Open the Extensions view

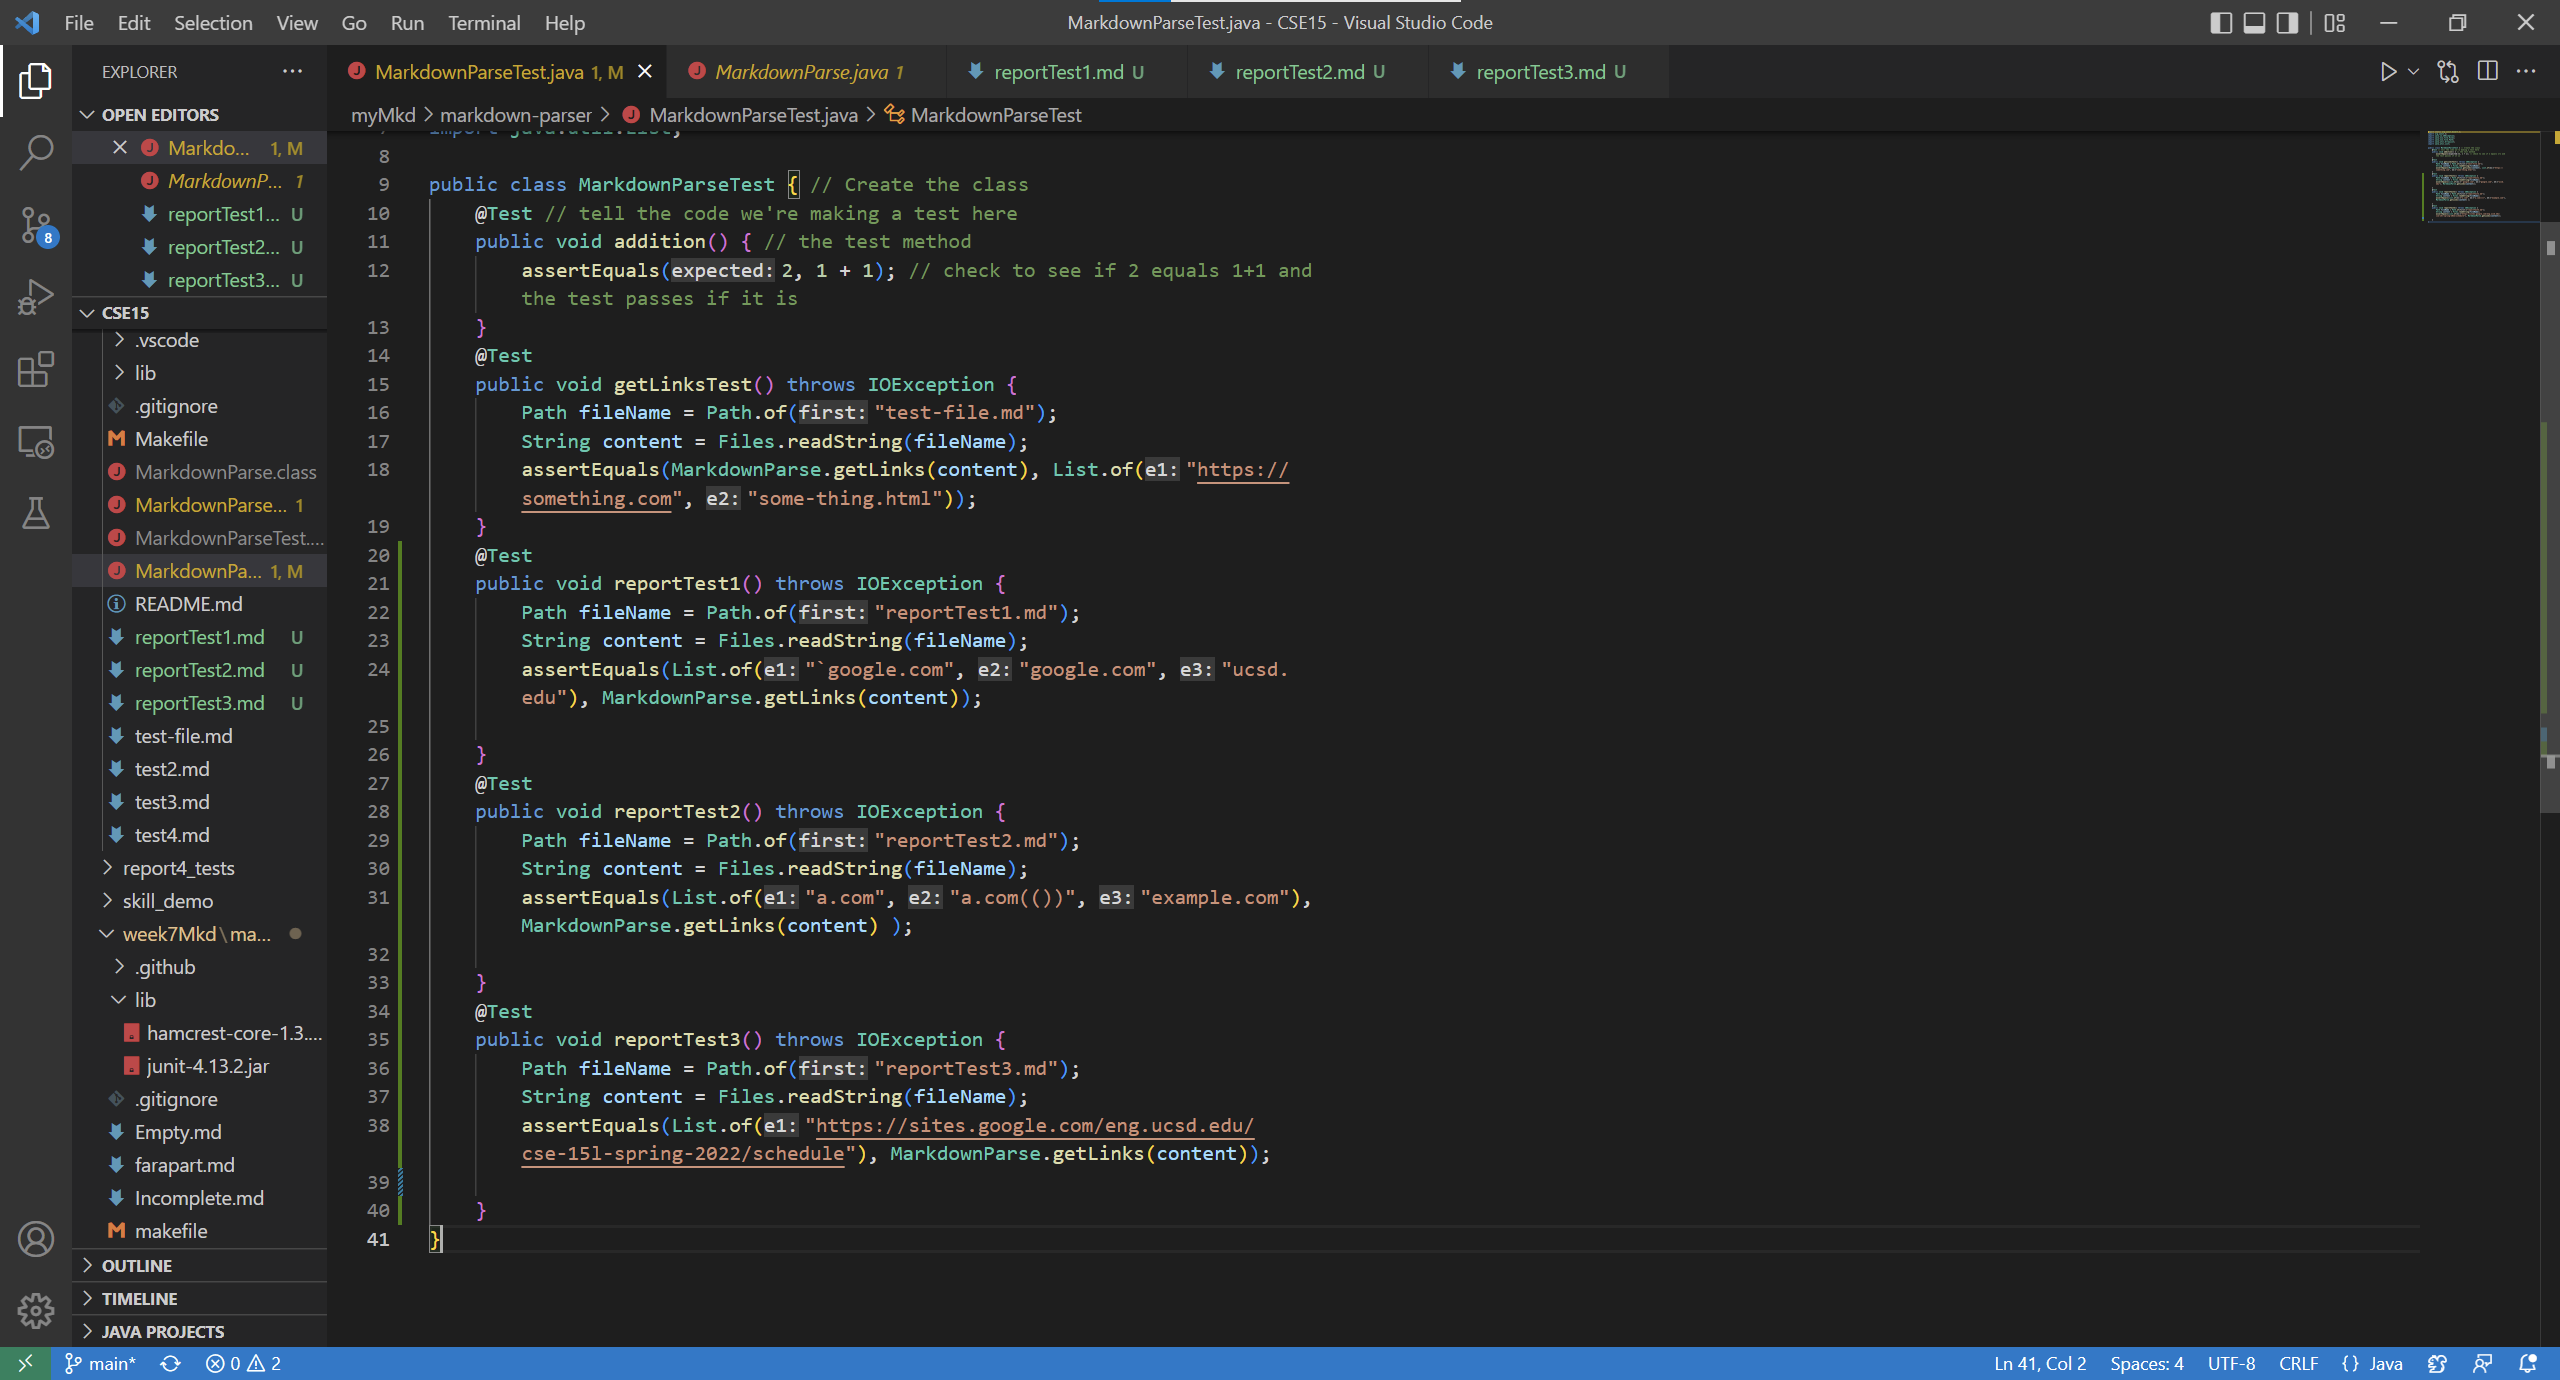(36, 369)
